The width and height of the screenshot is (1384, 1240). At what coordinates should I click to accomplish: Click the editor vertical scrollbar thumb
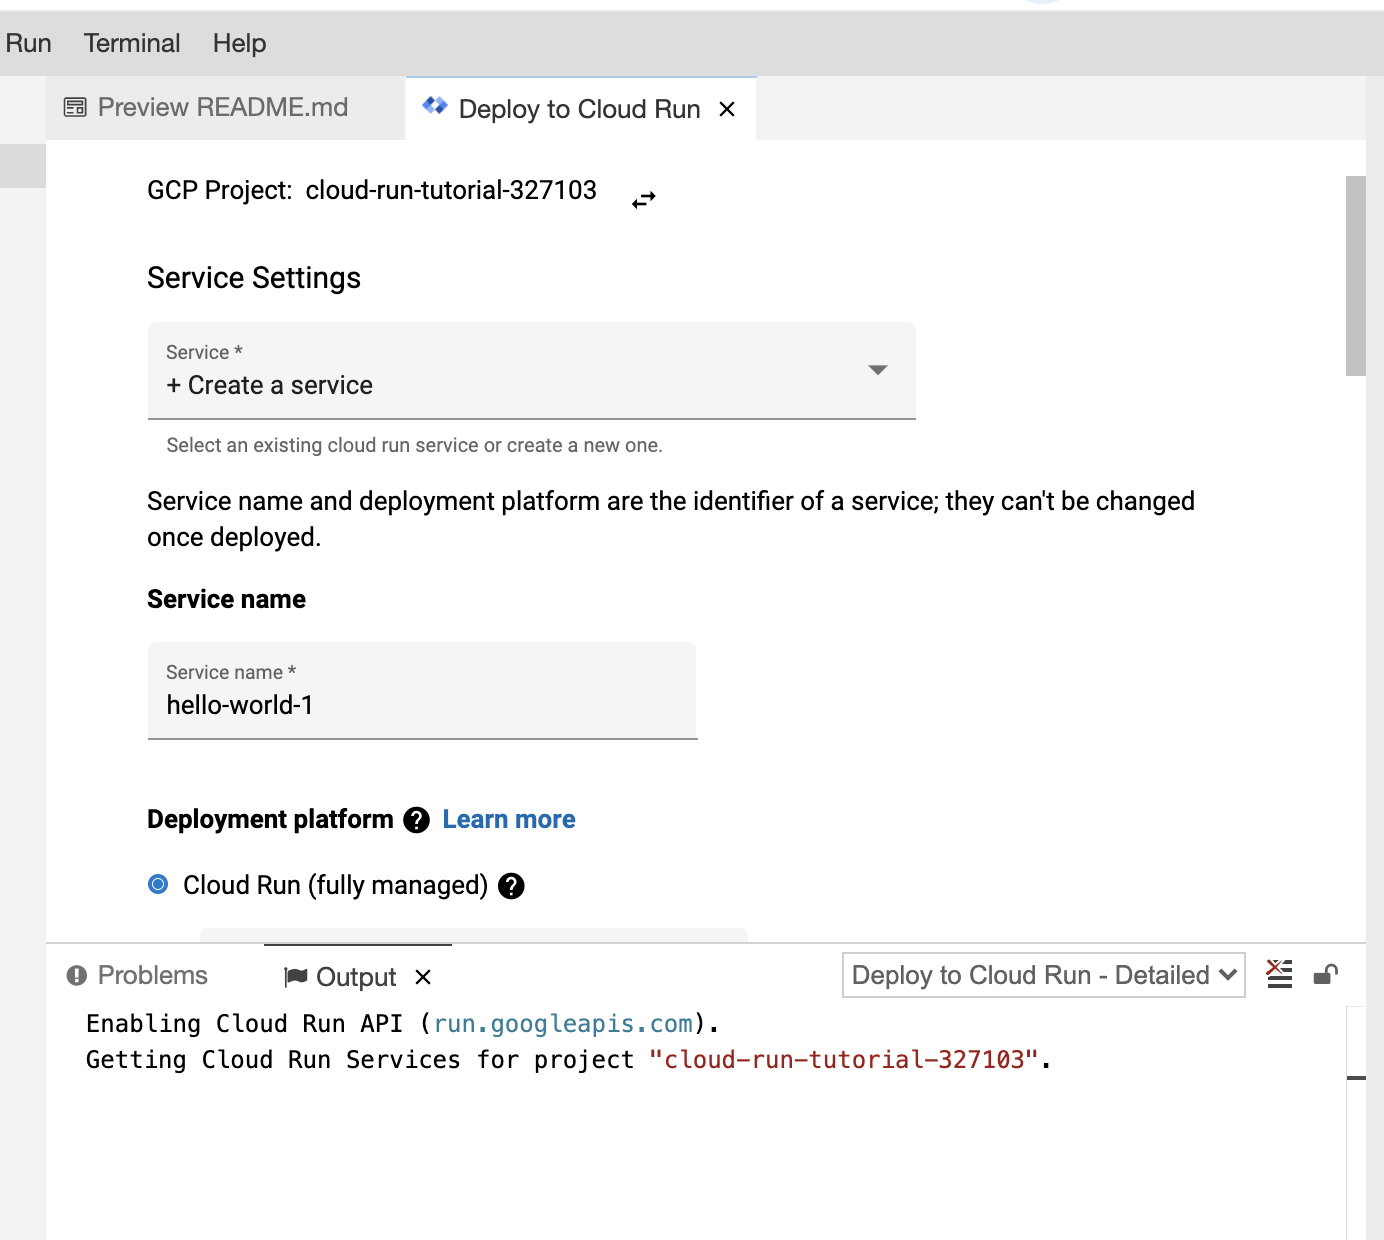(x=1356, y=276)
